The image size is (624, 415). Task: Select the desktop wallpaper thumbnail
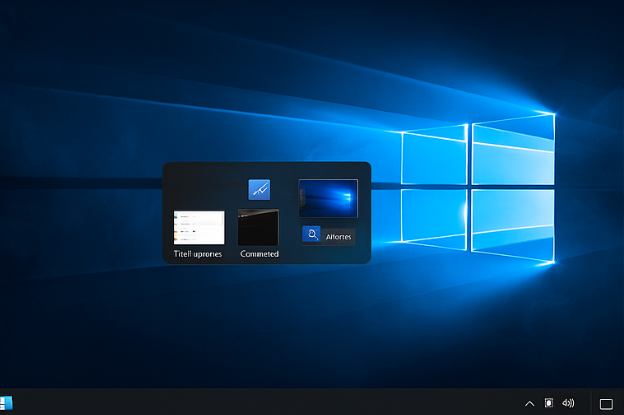(328, 198)
